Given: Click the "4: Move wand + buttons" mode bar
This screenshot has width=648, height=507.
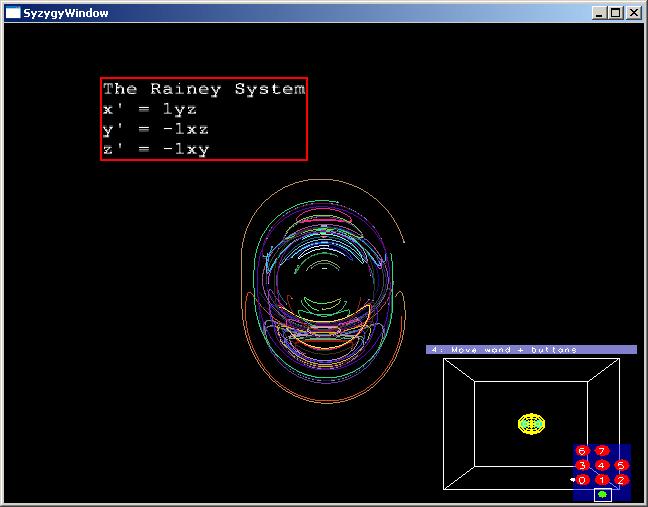Looking at the screenshot, I should [x=531, y=350].
